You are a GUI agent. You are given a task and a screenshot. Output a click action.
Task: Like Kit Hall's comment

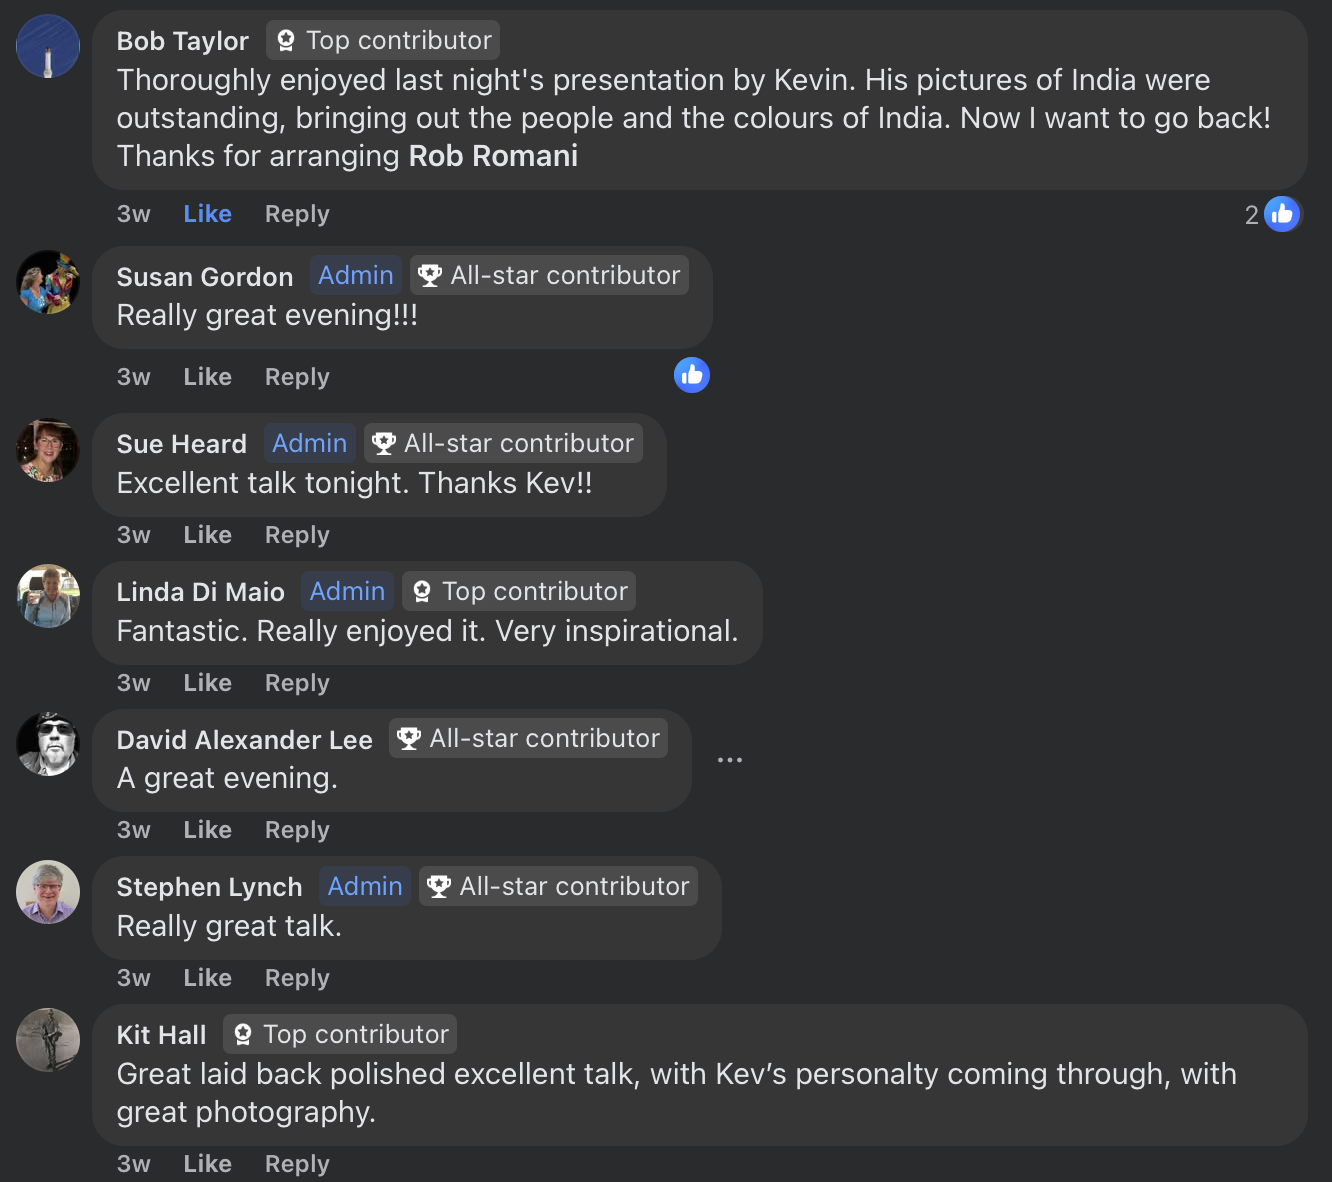click(x=207, y=1164)
